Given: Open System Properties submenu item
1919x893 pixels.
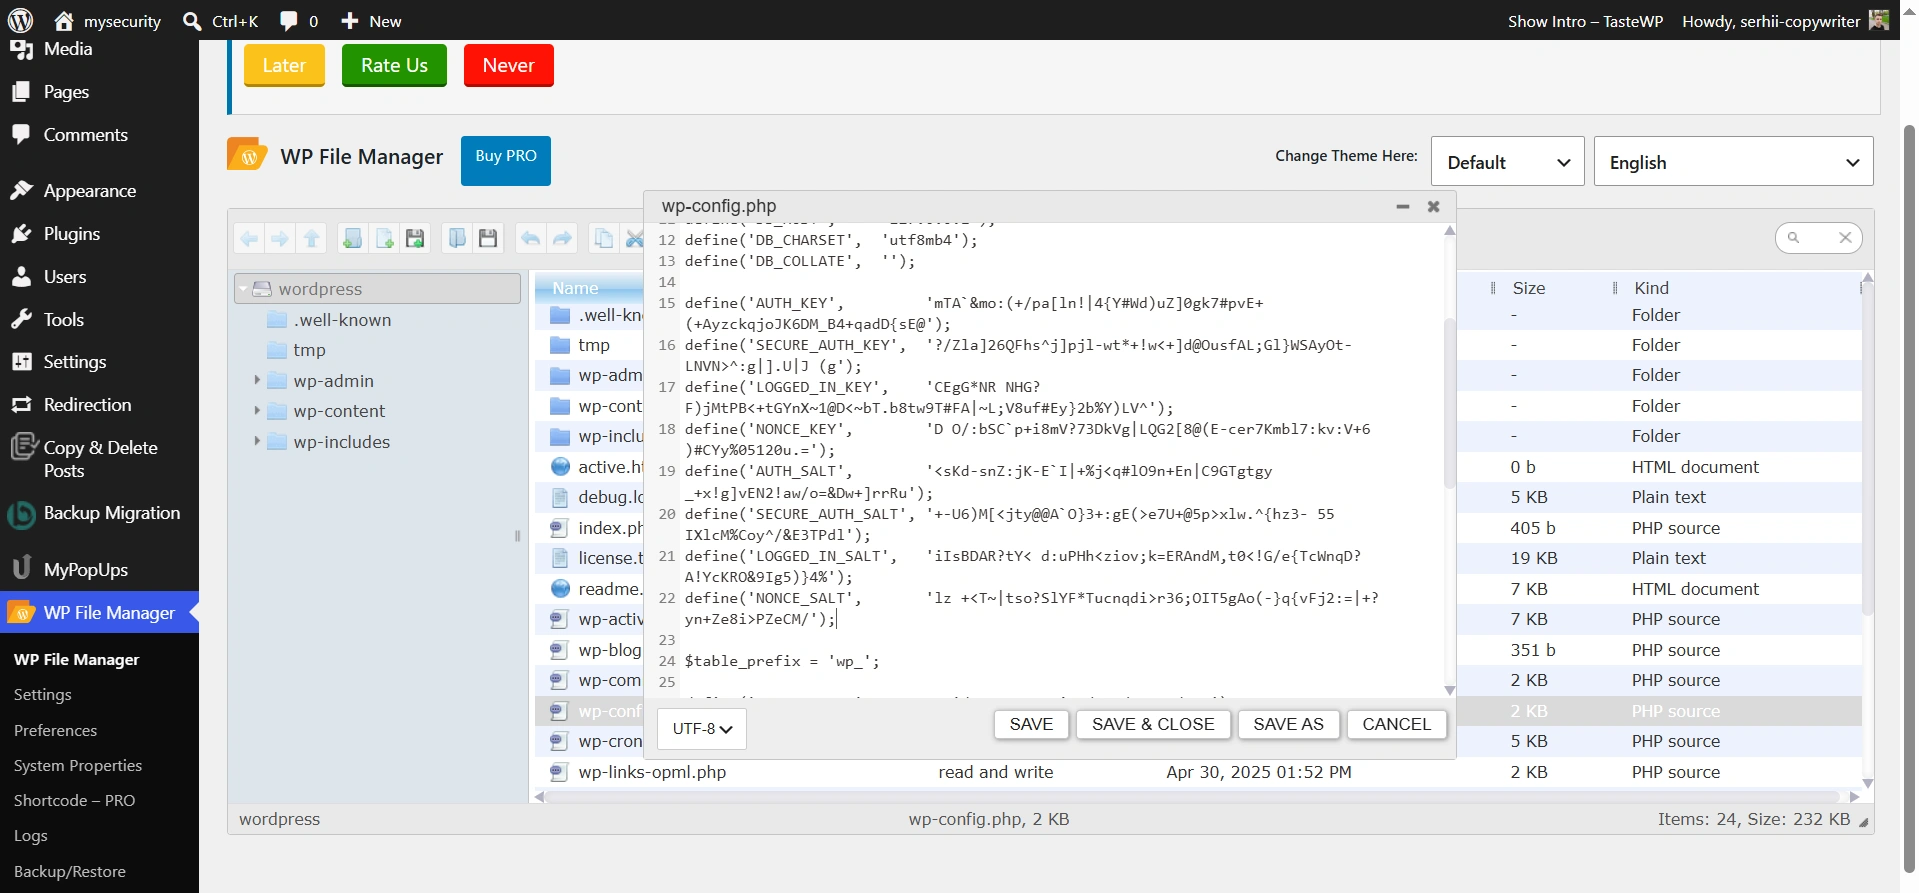Looking at the screenshot, I should click(78, 766).
